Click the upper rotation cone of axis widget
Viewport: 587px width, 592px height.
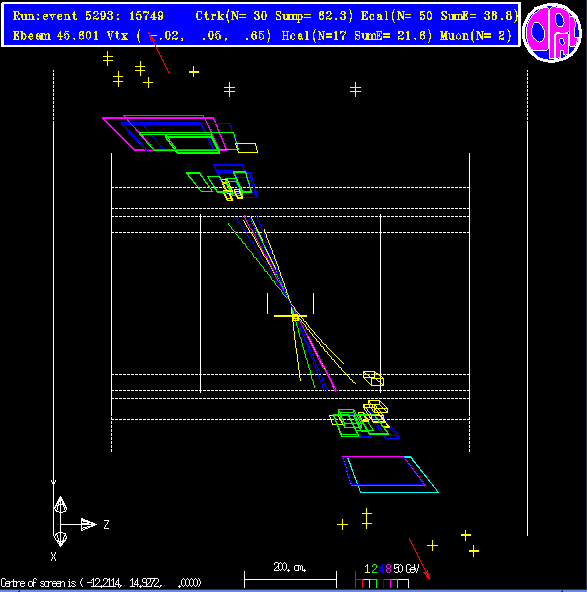point(60,505)
